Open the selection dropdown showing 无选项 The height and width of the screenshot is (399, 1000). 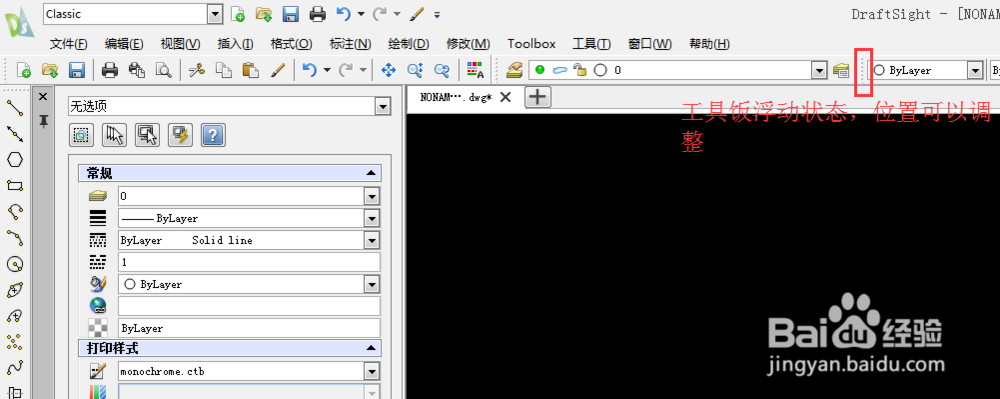pos(383,106)
